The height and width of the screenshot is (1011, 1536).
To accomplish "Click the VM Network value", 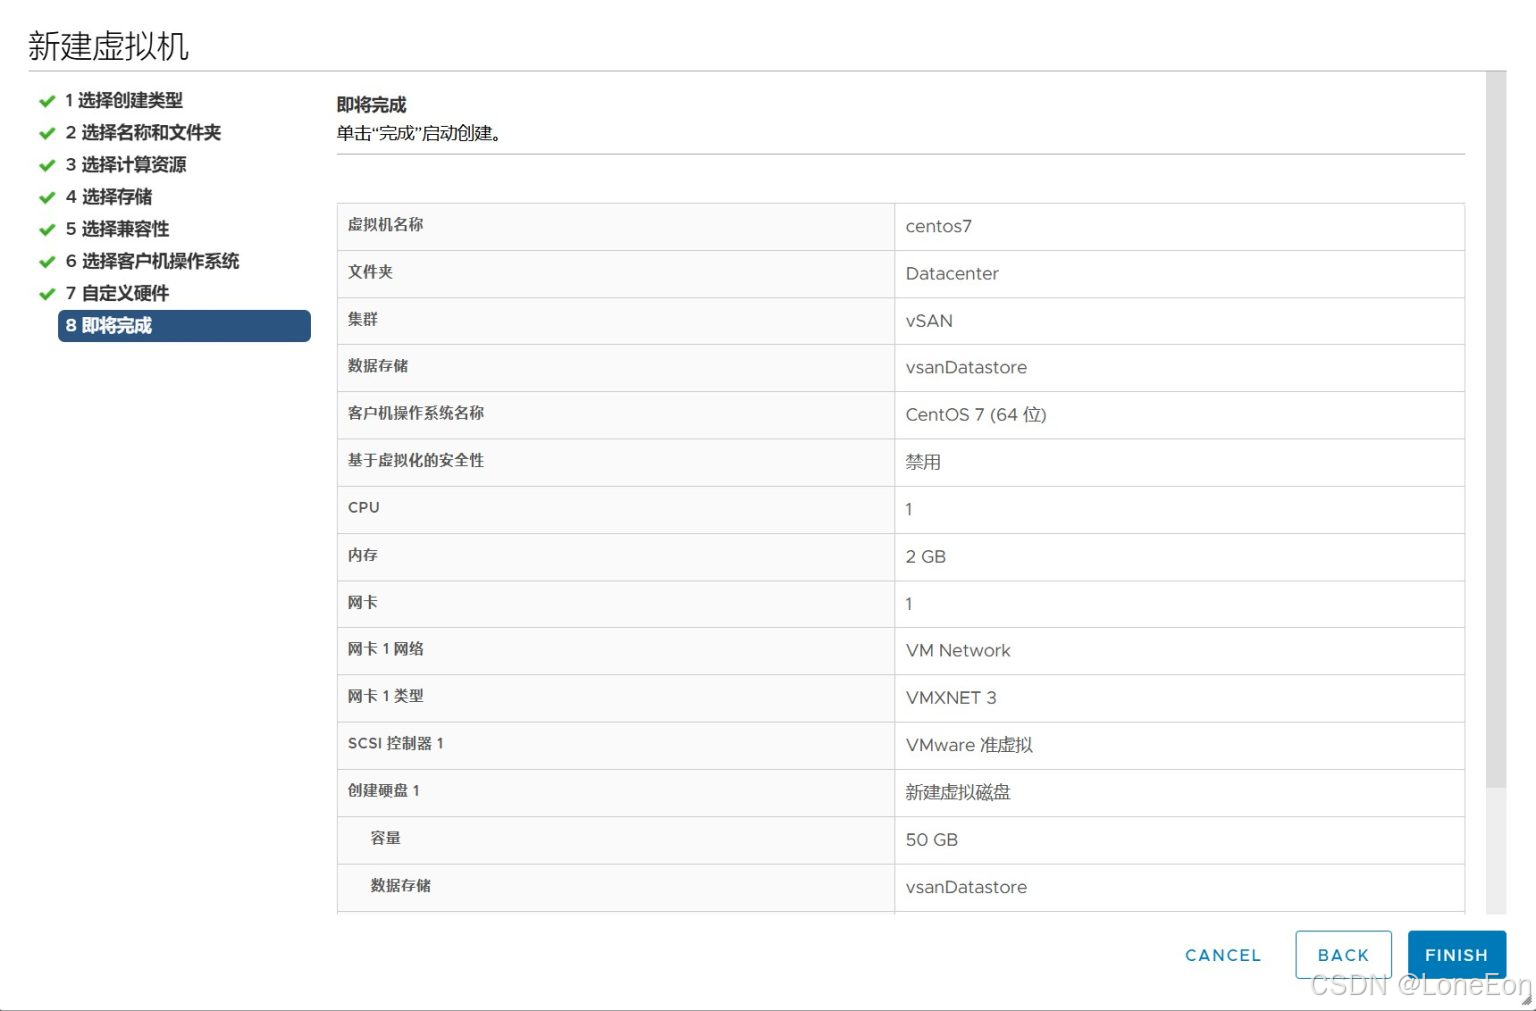I will [958, 650].
